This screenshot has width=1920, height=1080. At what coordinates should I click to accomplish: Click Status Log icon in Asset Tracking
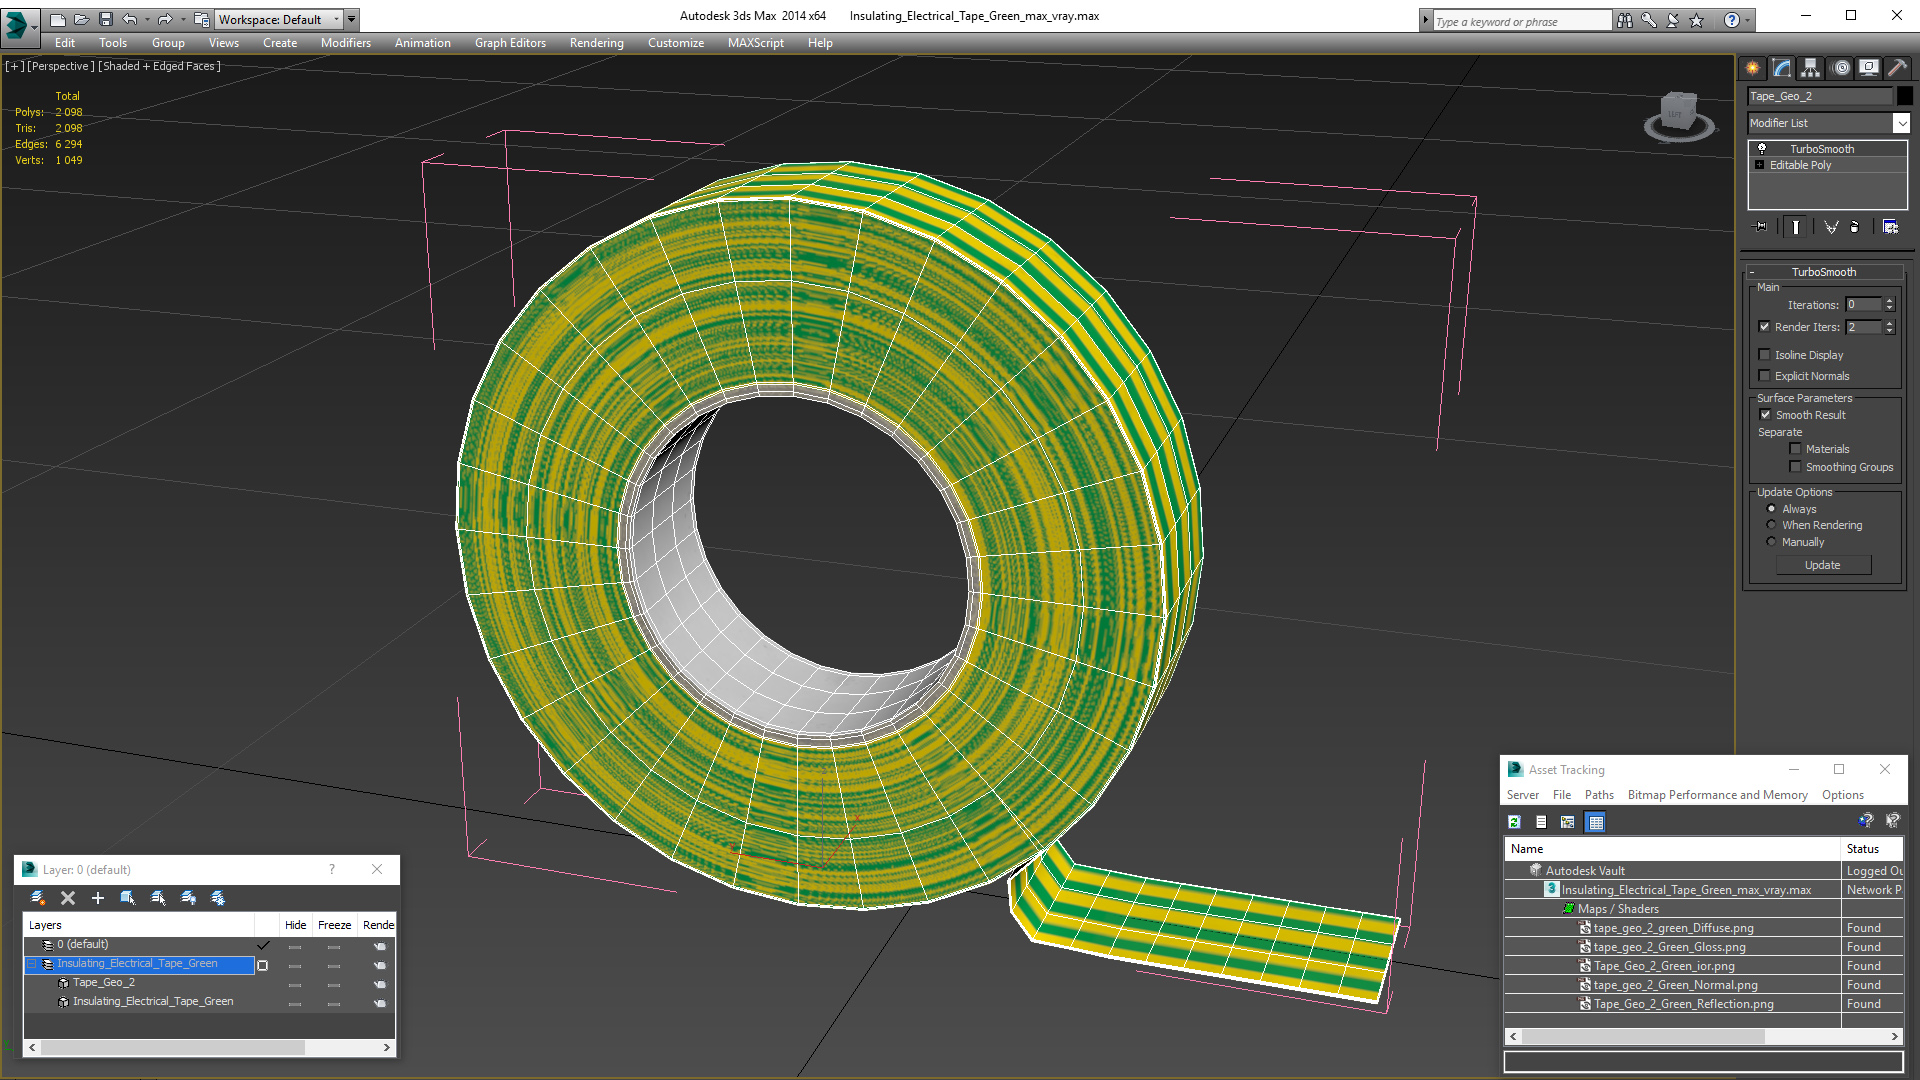point(1541,822)
